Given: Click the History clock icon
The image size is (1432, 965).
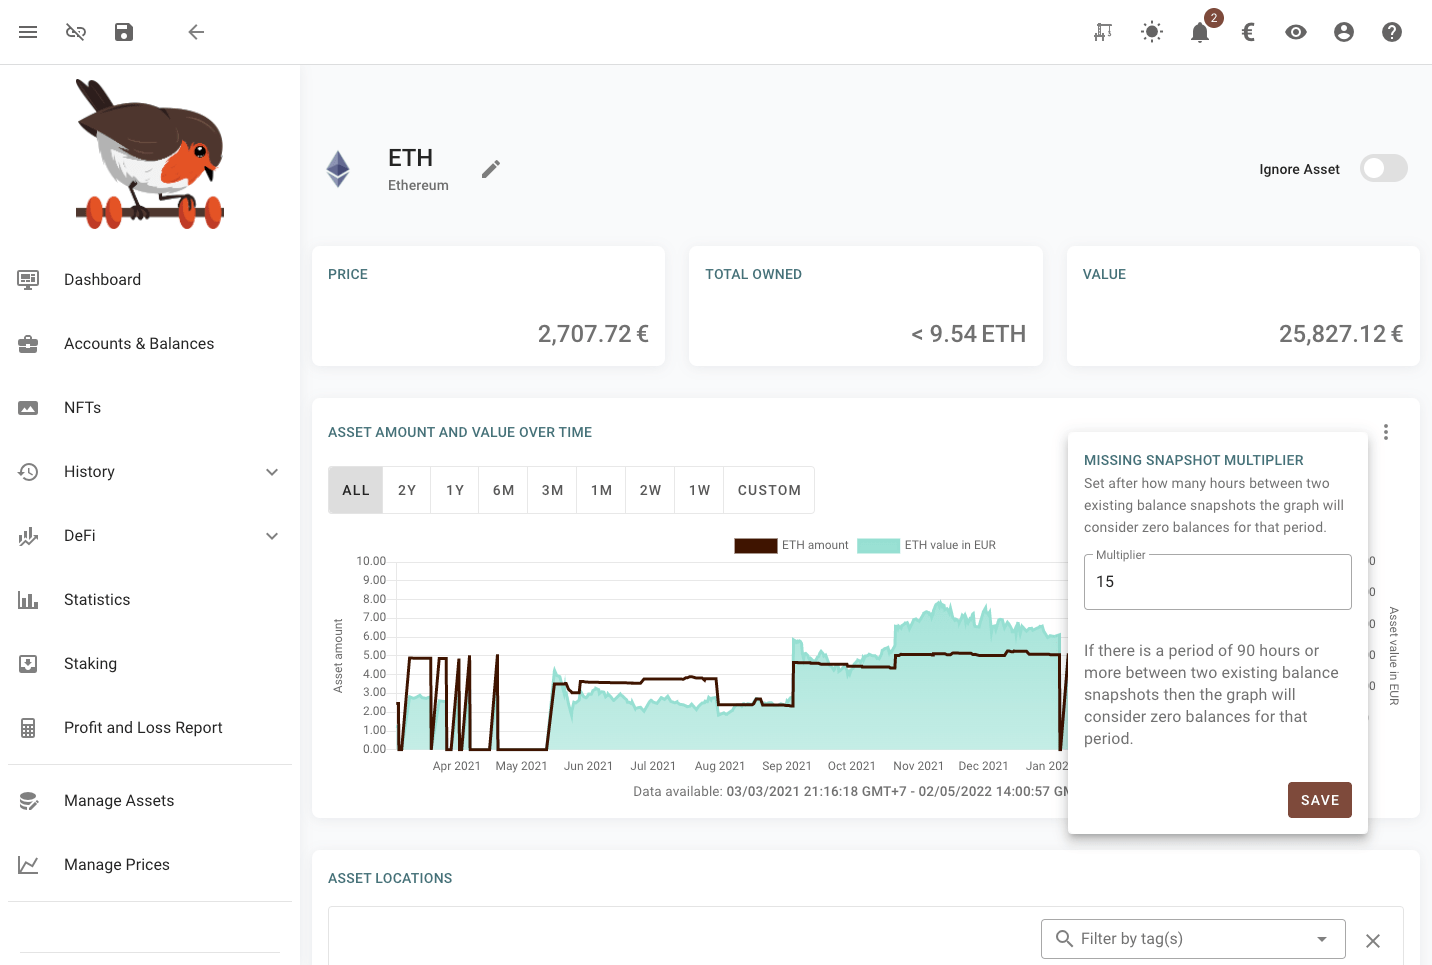Looking at the screenshot, I should (28, 472).
